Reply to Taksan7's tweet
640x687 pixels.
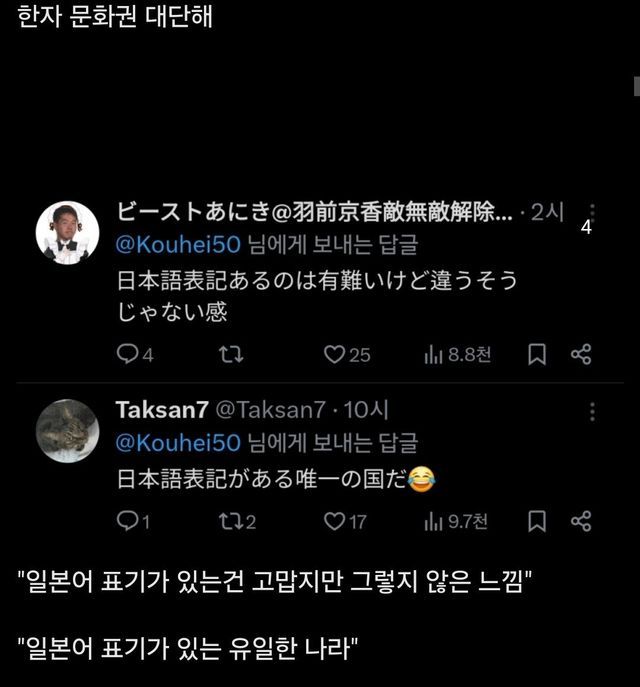128,521
